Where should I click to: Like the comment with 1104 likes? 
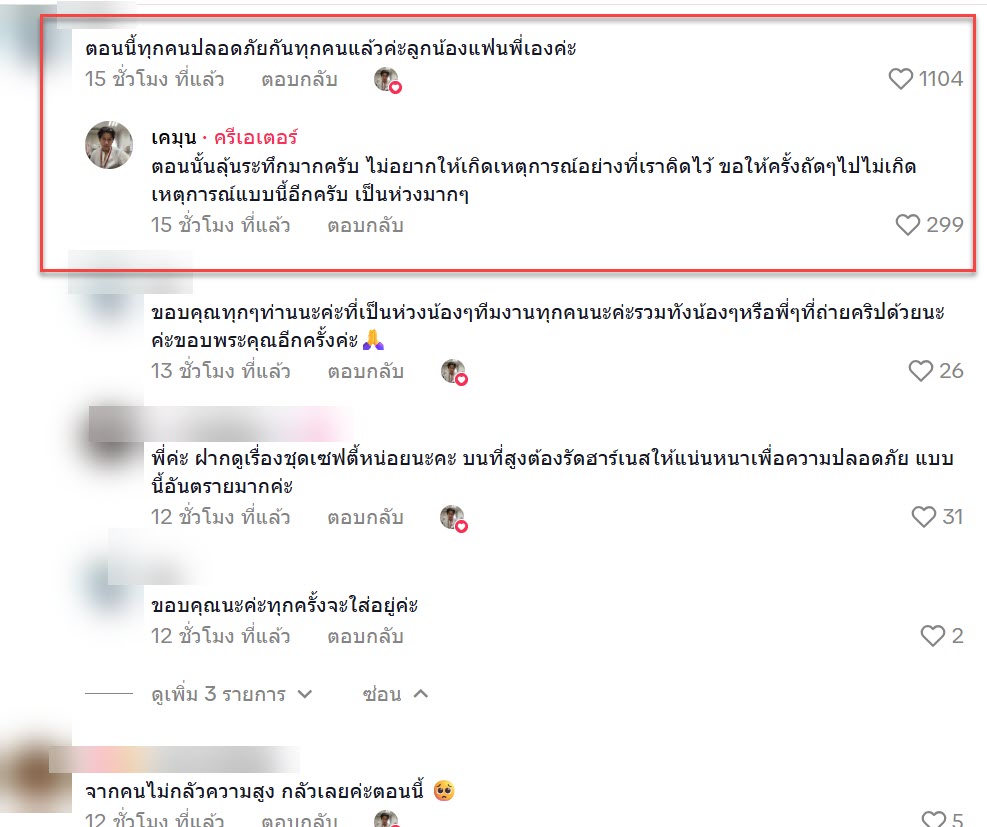[900, 79]
